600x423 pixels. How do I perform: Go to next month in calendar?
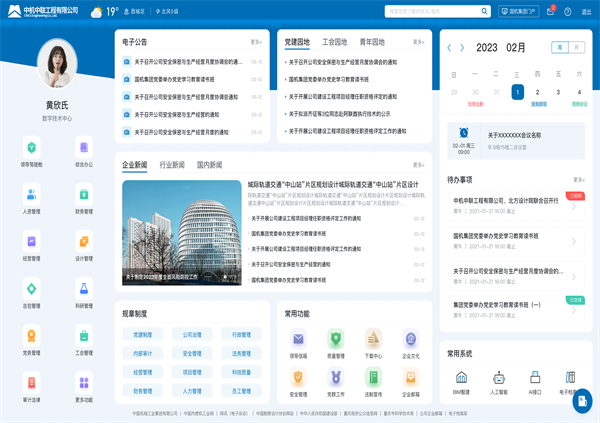pyautogui.click(x=462, y=47)
